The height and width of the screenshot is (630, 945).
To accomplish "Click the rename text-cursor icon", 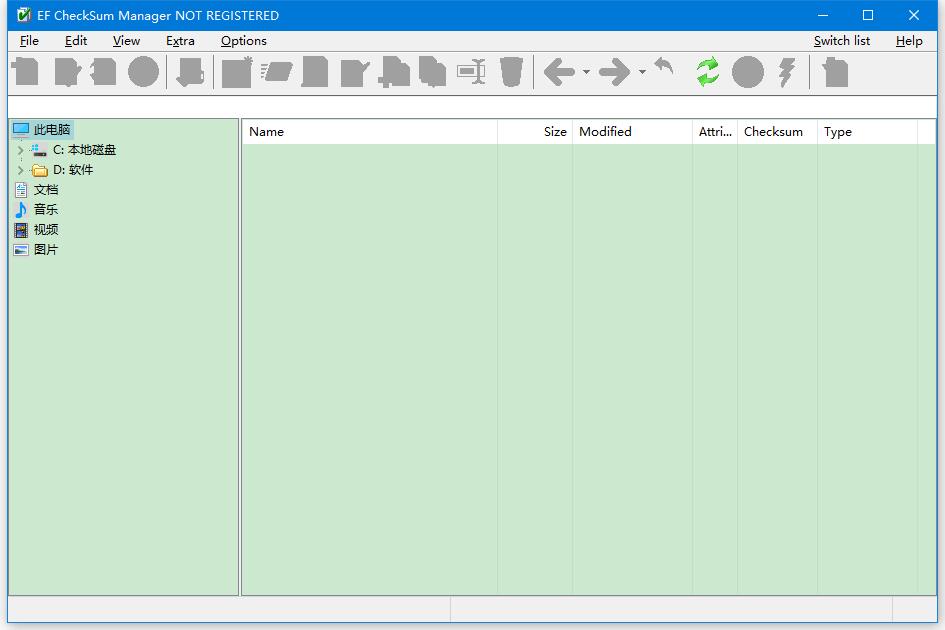I will tap(472, 72).
